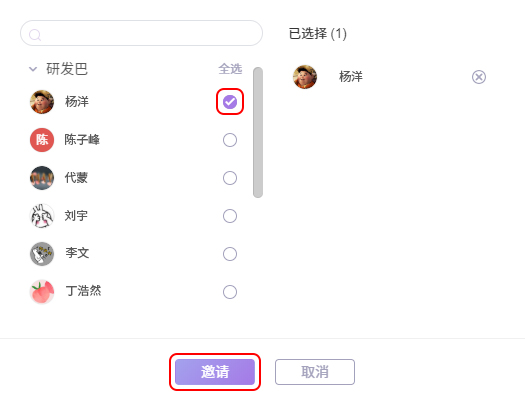Tick the checkbox beside 刘宇
525x405 pixels.
(x=230, y=216)
